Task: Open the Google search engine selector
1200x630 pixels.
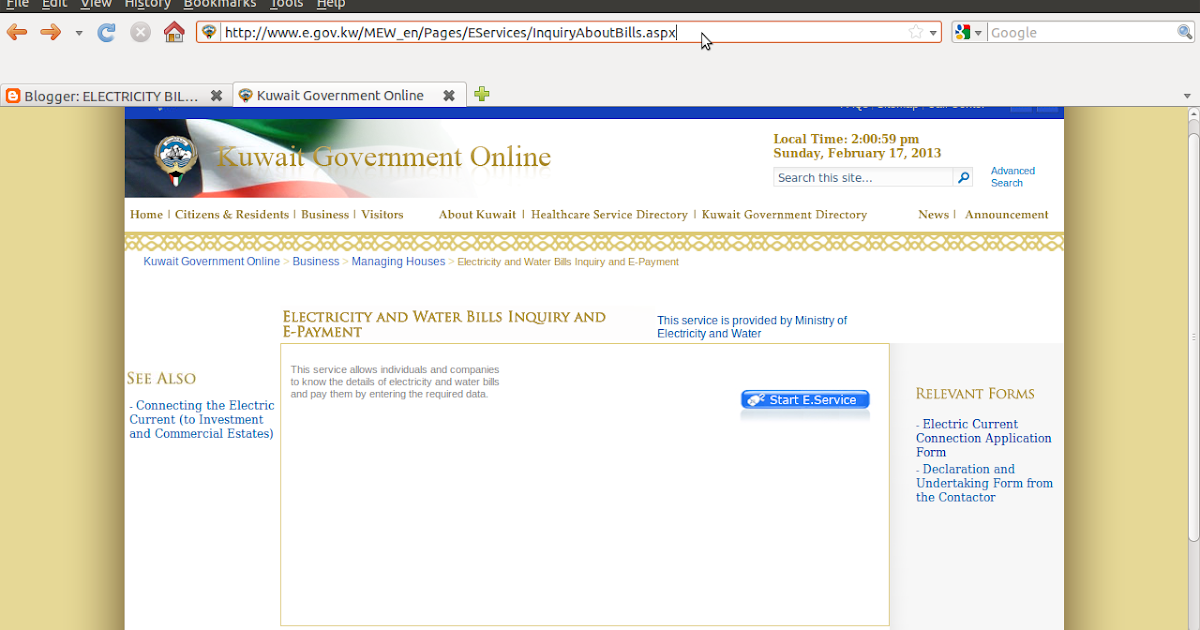Action: 969,32
